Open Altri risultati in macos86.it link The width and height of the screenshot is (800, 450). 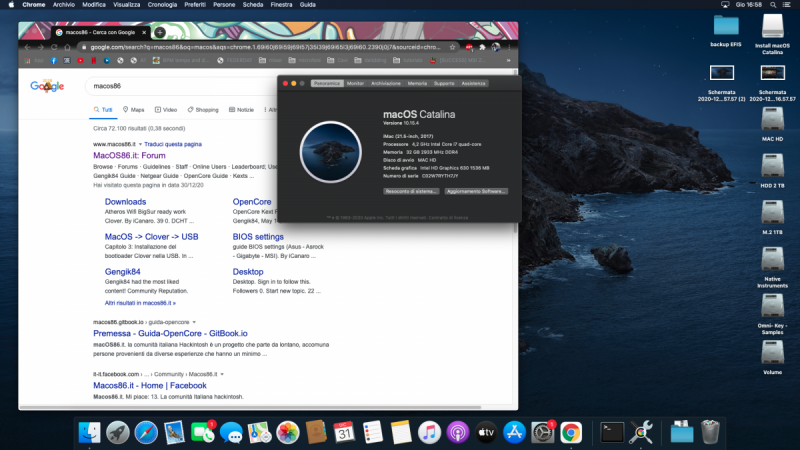(x=140, y=303)
